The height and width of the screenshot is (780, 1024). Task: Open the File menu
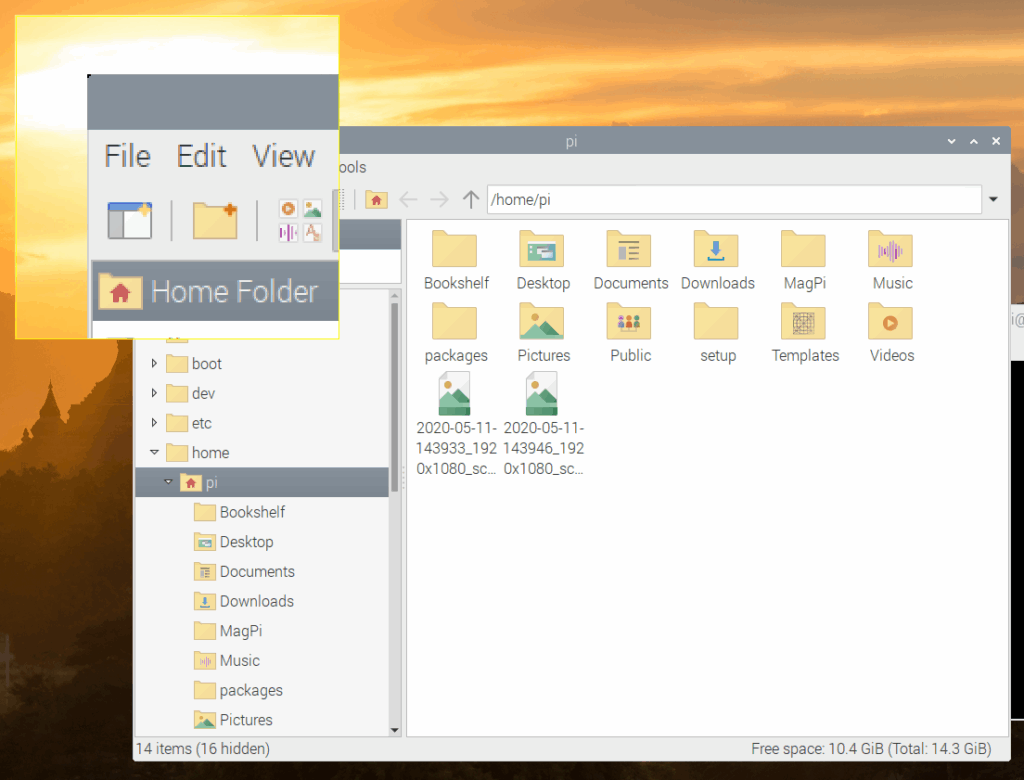(126, 156)
